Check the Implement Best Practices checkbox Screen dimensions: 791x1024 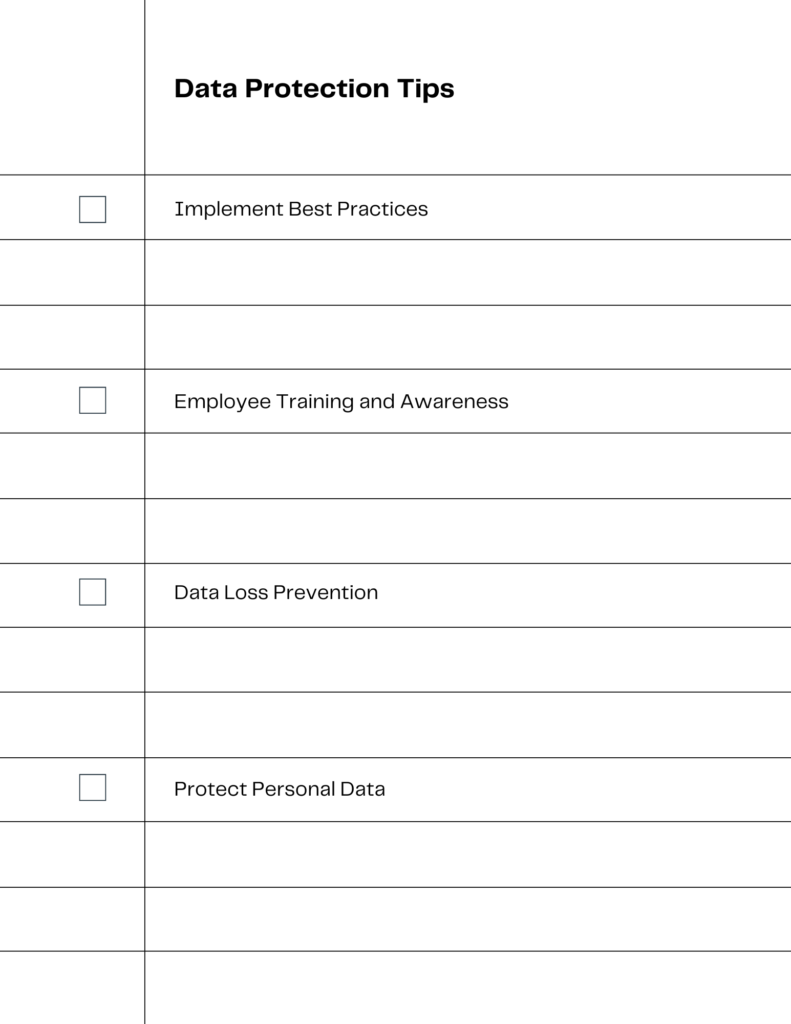click(x=92, y=210)
